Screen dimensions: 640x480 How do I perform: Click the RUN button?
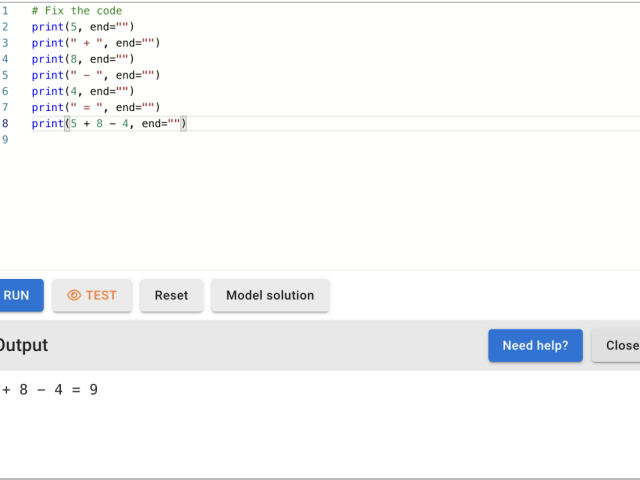pyautogui.click(x=20, y=295)
